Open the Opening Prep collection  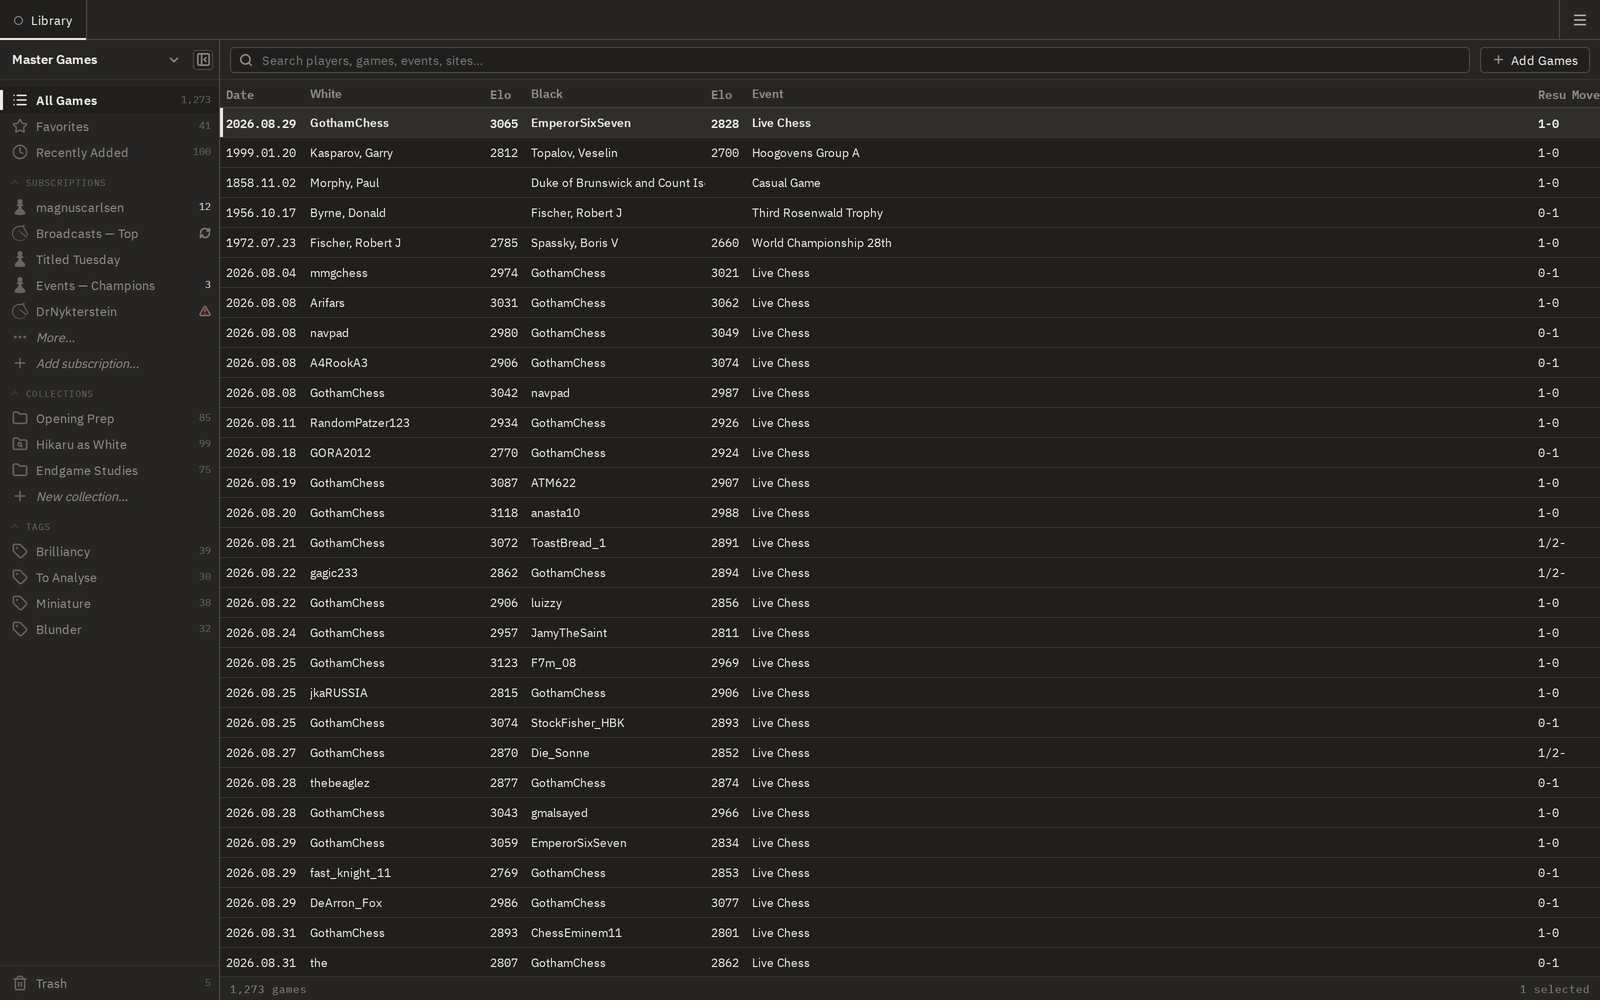click(x=110, y=418)
